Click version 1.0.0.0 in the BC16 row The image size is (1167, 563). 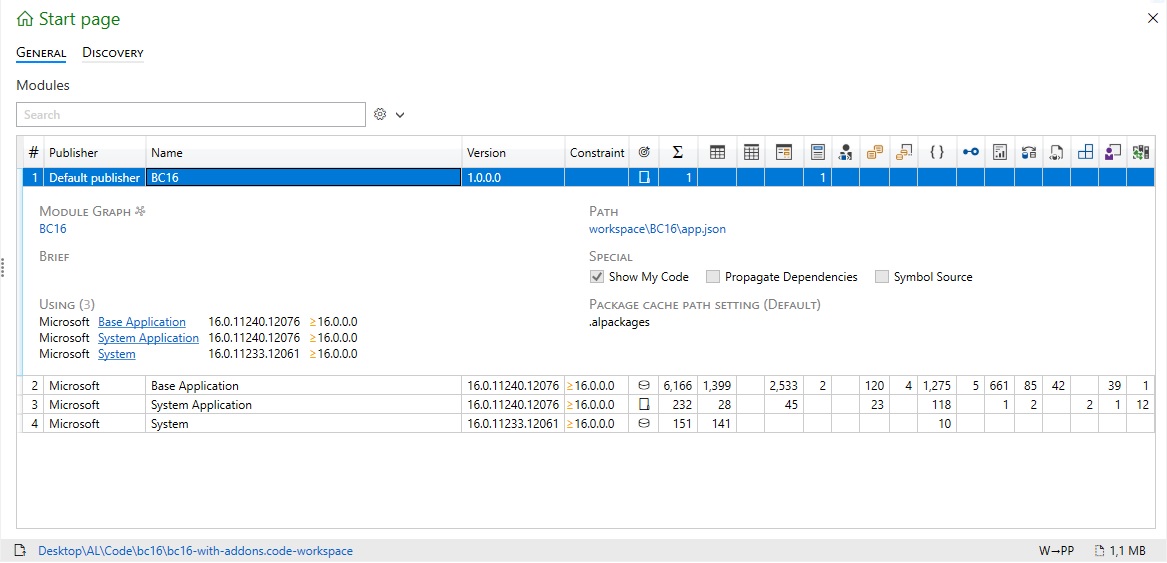[x=513, y=177]
